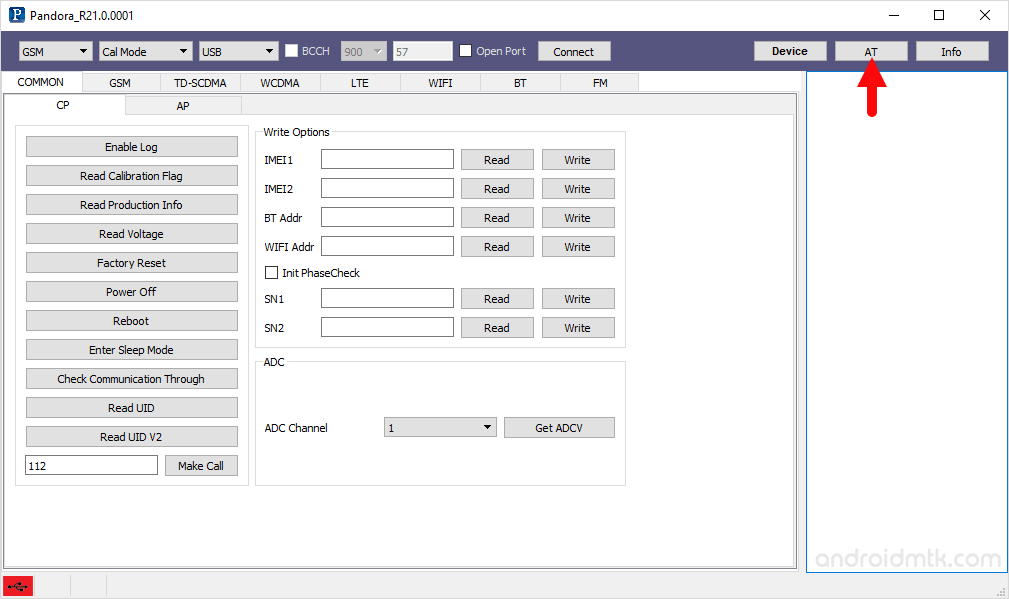Expand the ADC Channel dropdown
Viewport: 1009px width, 599px height.
coord(440,427)
